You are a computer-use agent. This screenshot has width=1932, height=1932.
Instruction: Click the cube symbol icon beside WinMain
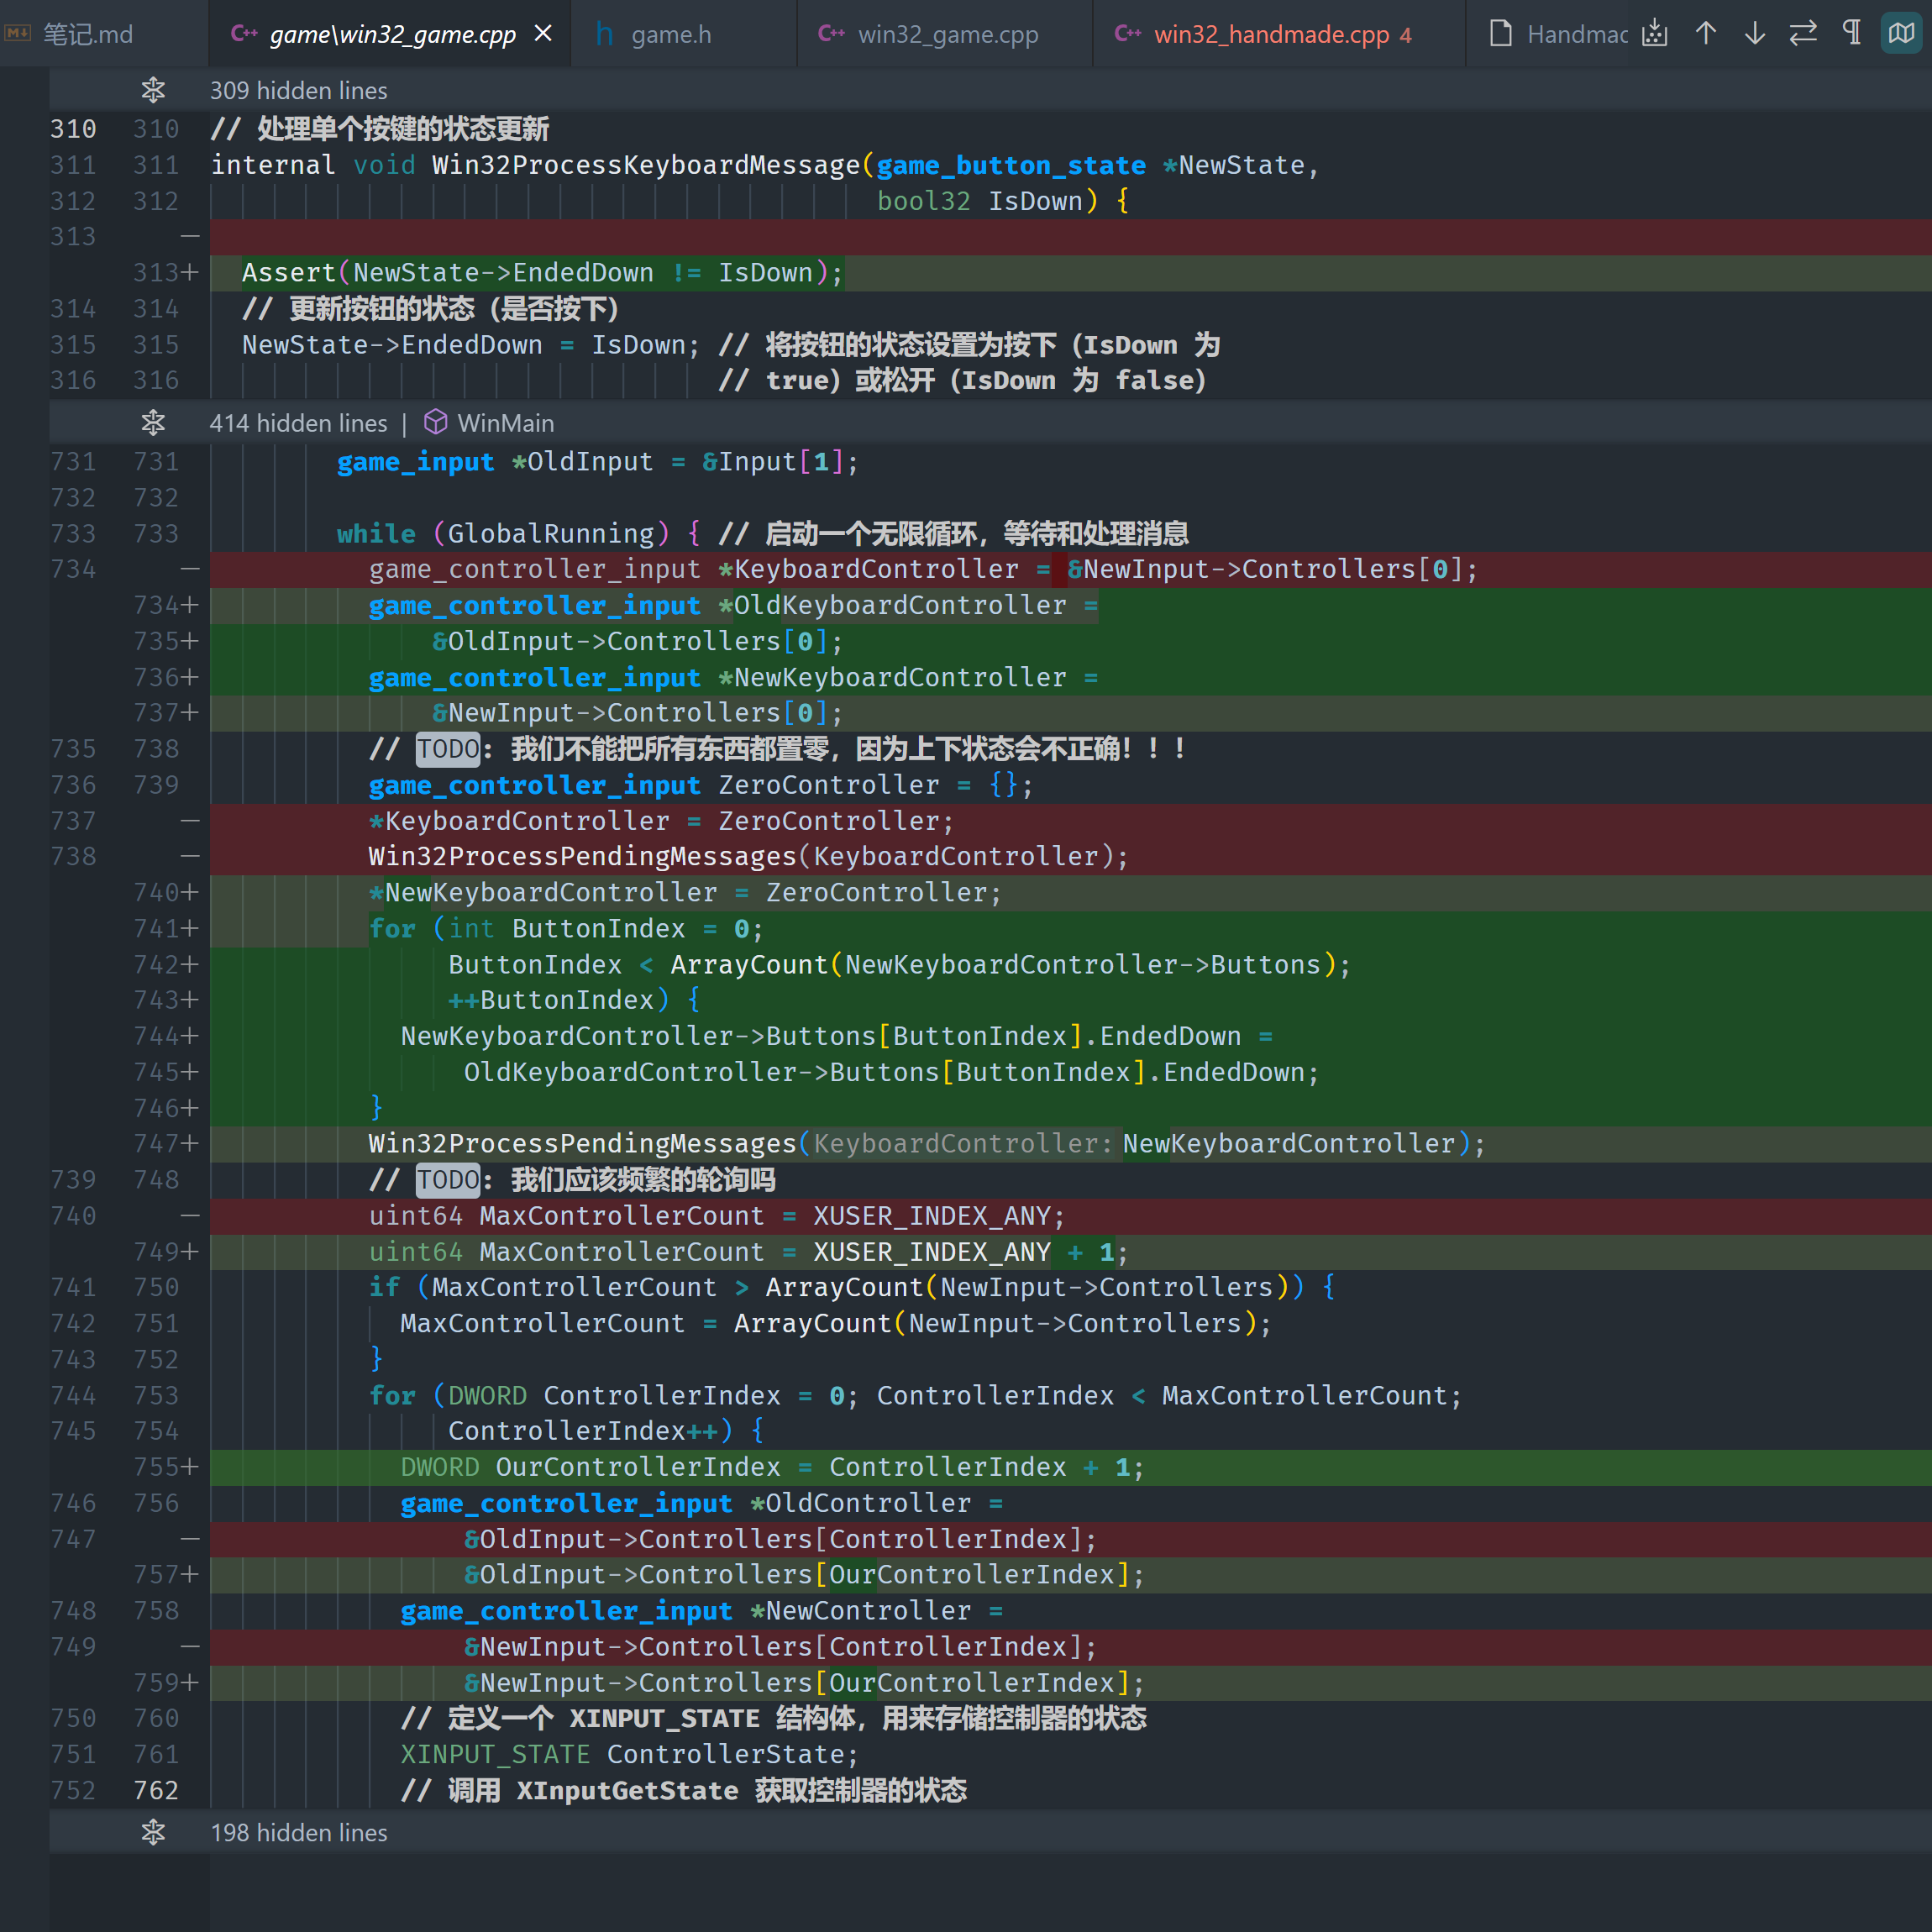click(x=435, y=422)
